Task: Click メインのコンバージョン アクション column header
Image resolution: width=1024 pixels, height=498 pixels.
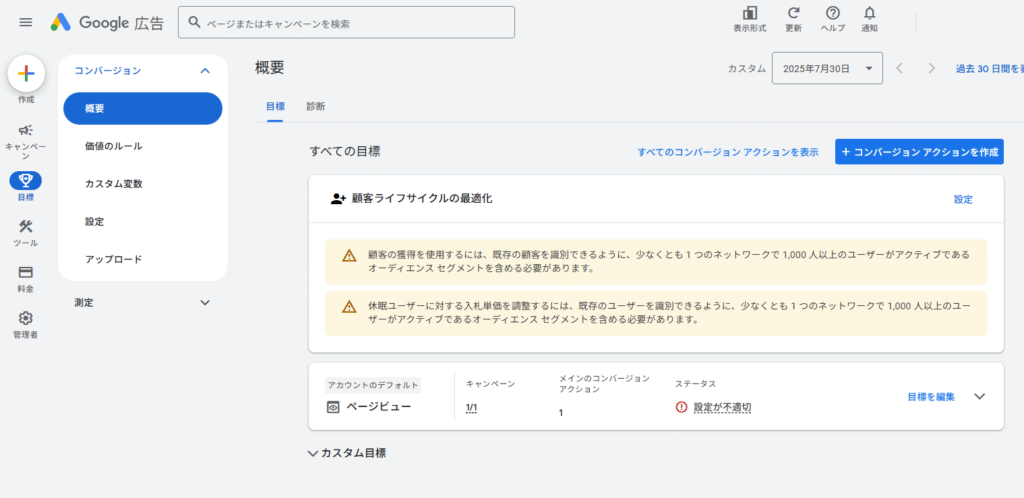Action: point(604,384)
